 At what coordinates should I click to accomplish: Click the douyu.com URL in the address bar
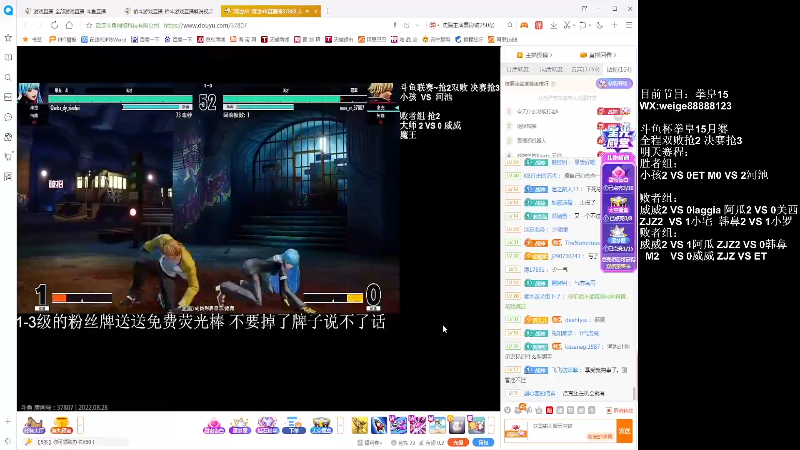pos(205,25)
